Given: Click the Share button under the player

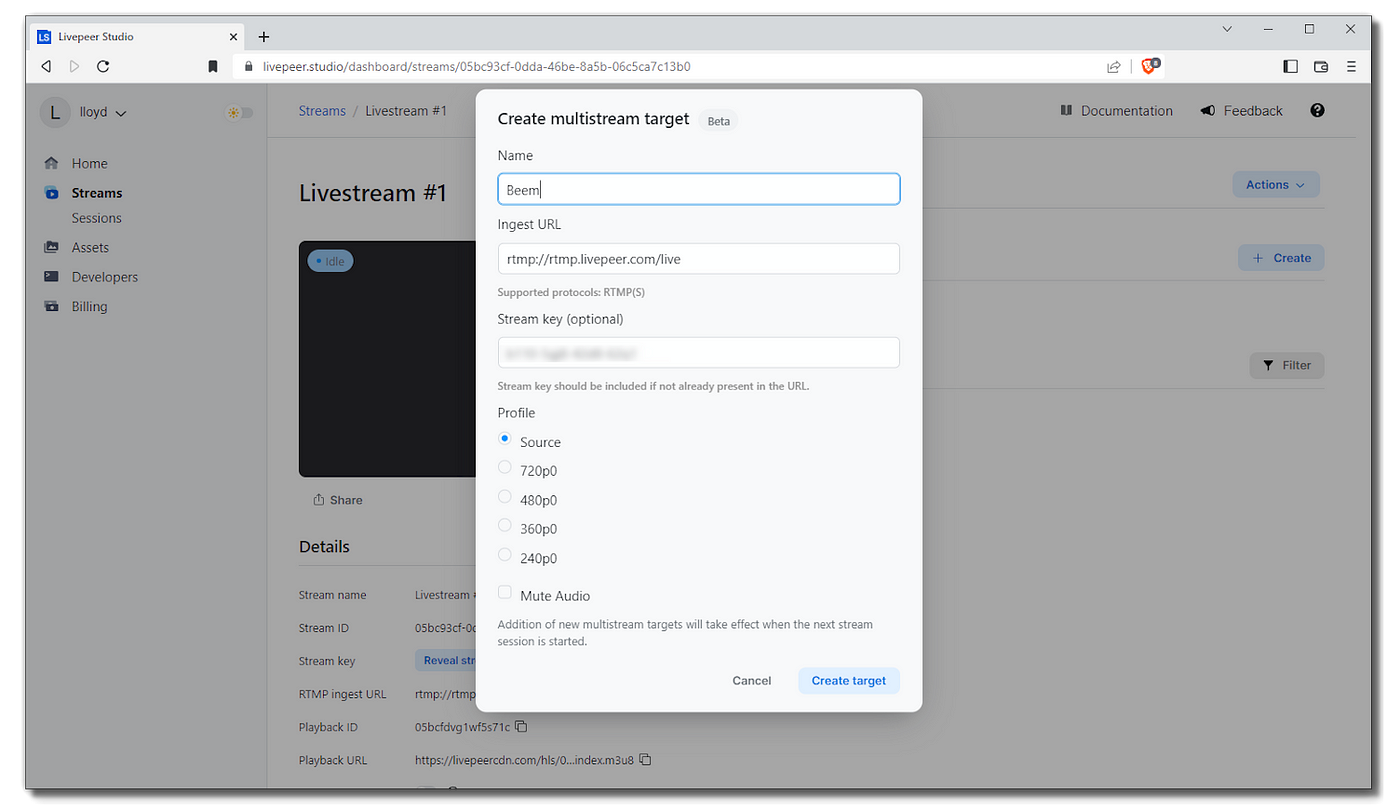Looking at the screenshot, I should click(337, 500).
